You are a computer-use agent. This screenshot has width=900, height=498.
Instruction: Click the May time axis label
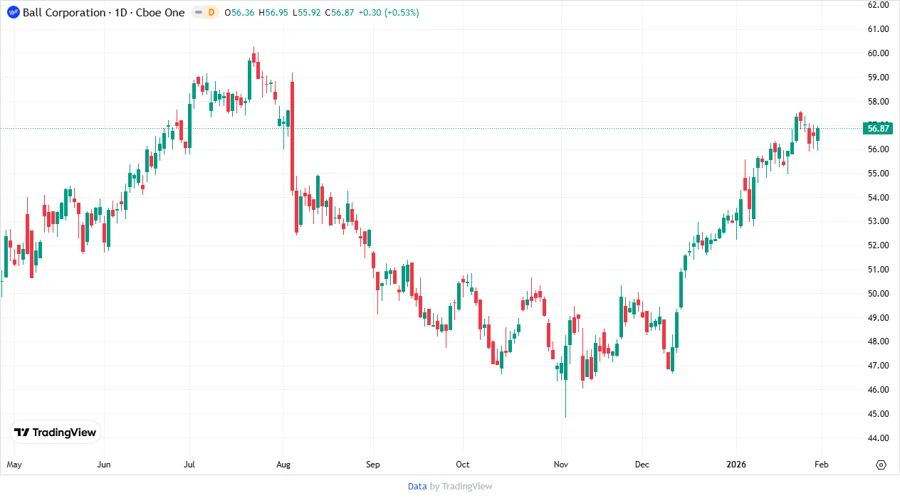[x=14, y=464]
